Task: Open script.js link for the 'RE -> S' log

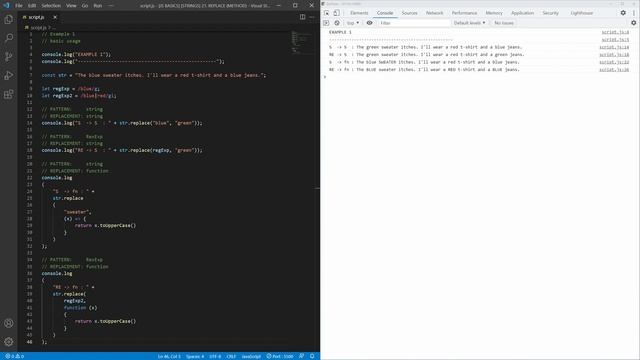Action: pos(614,55)
